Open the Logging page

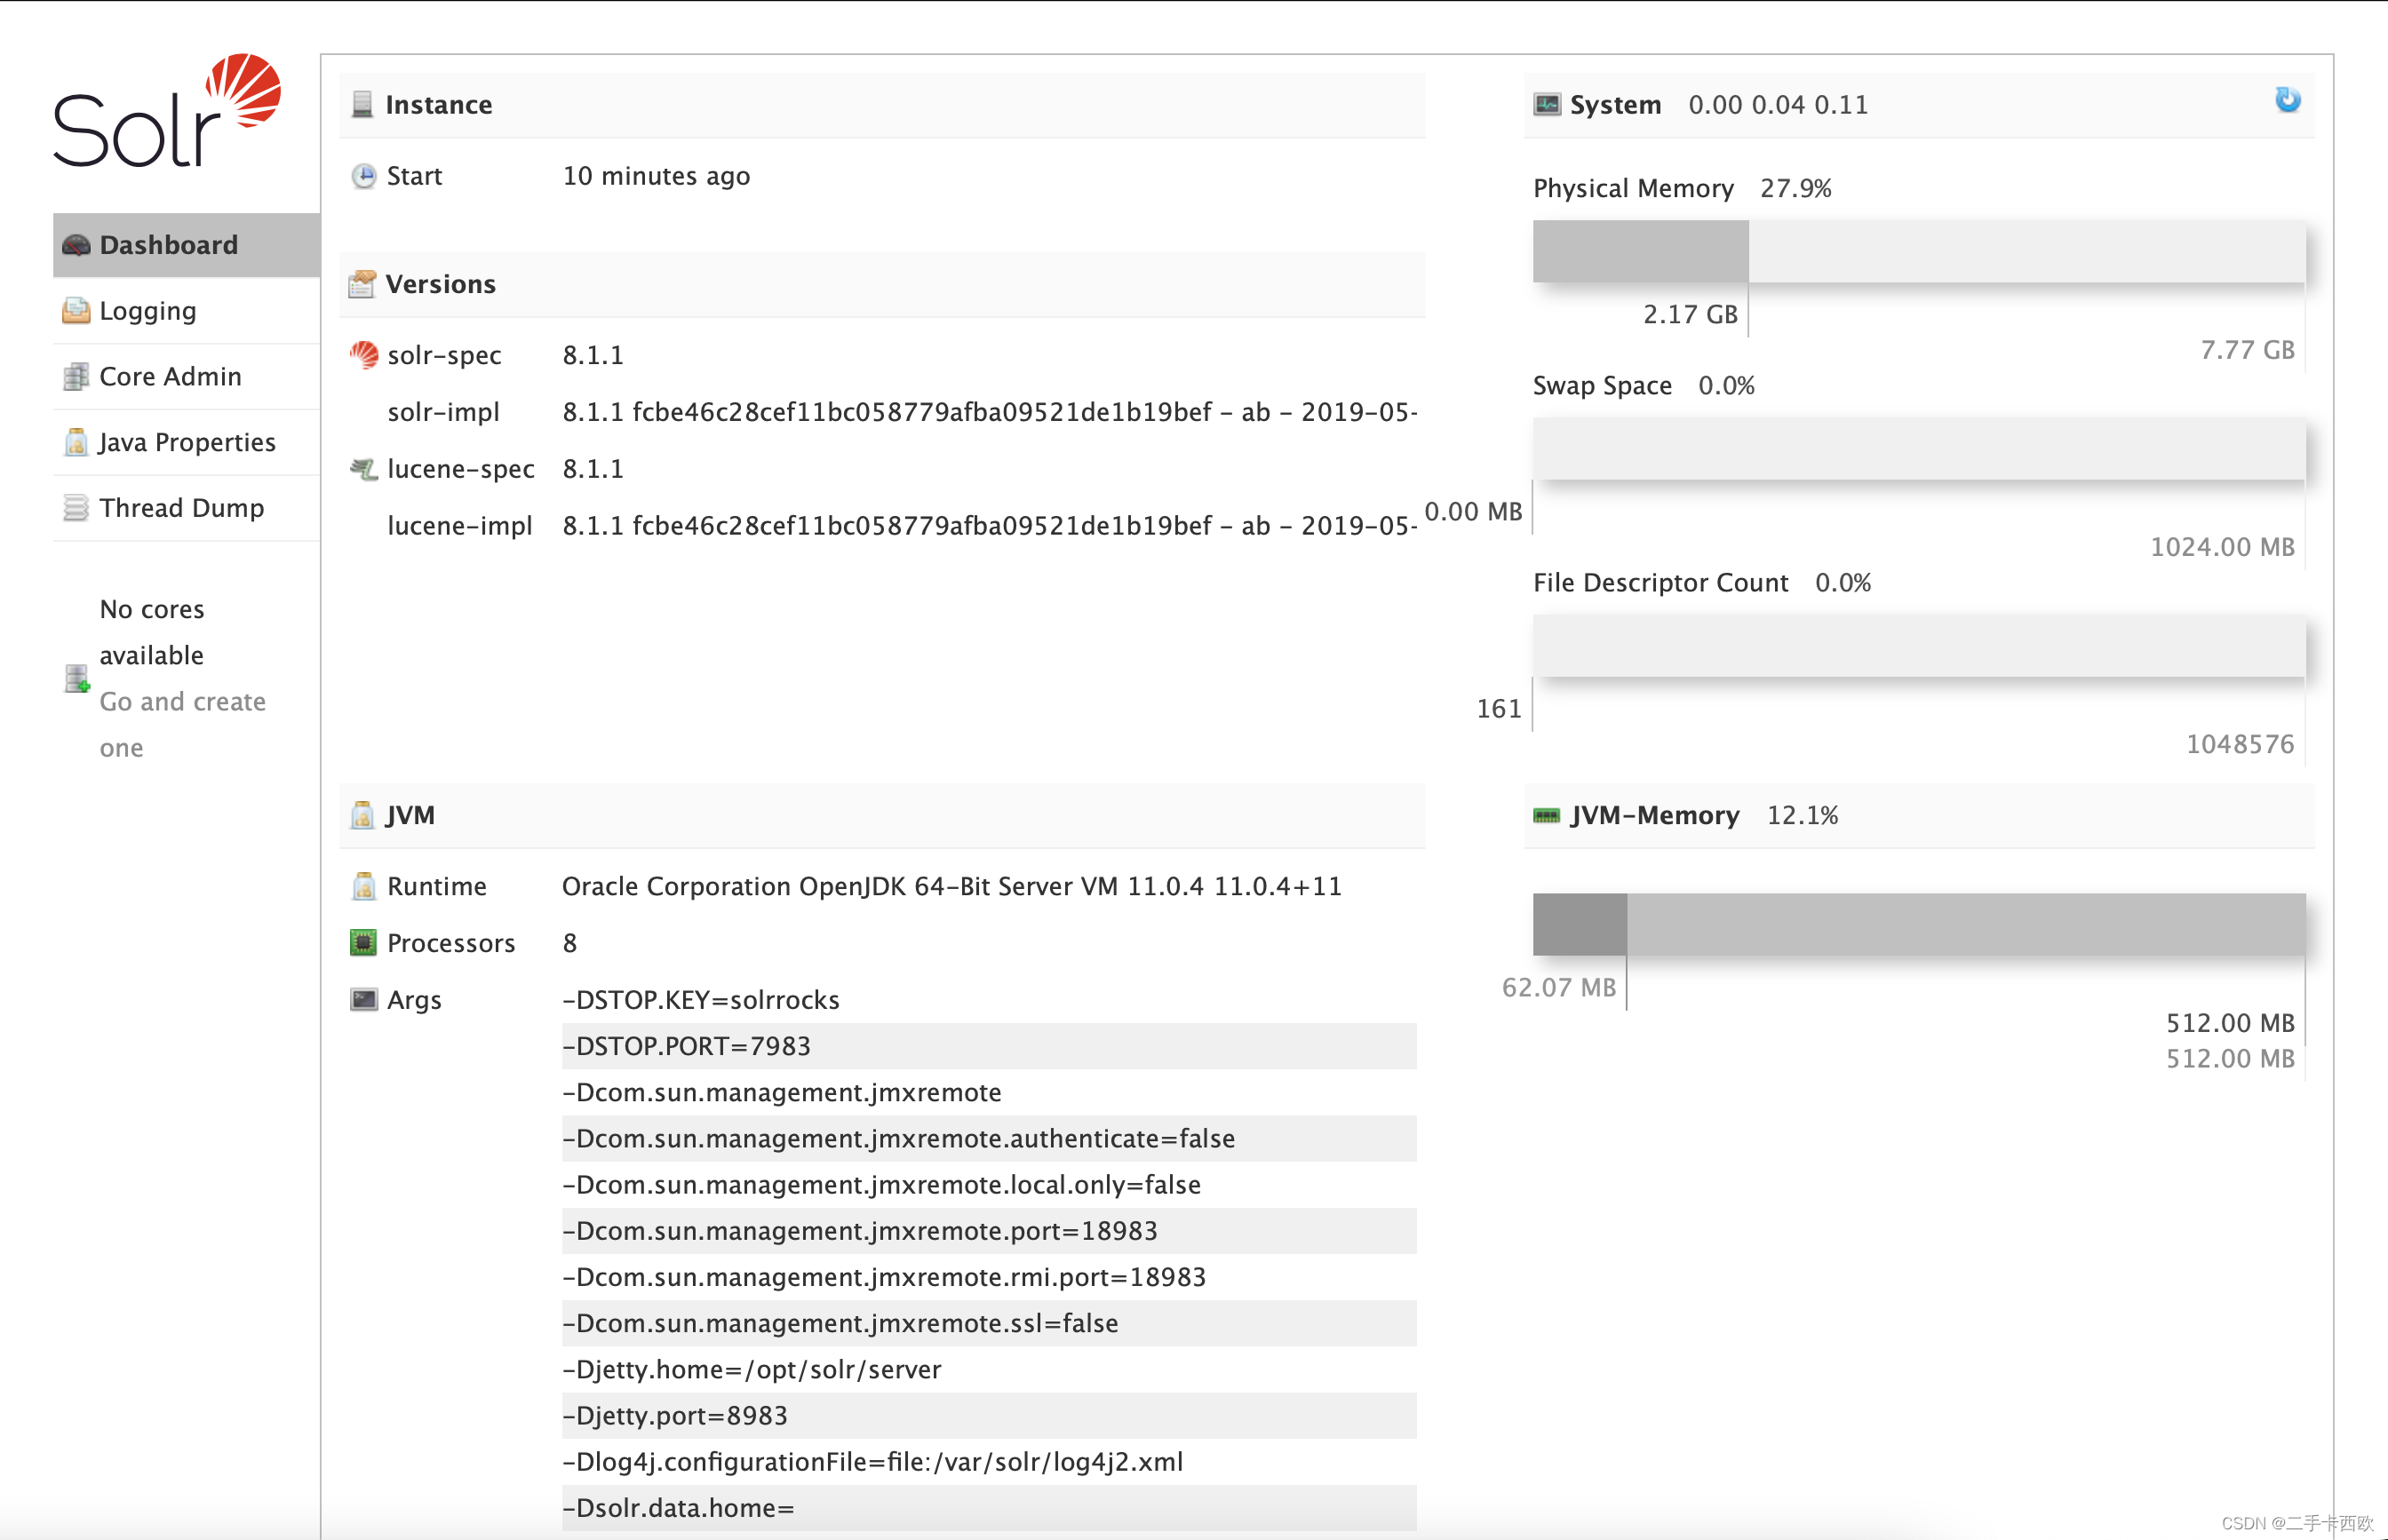[187, 311]
